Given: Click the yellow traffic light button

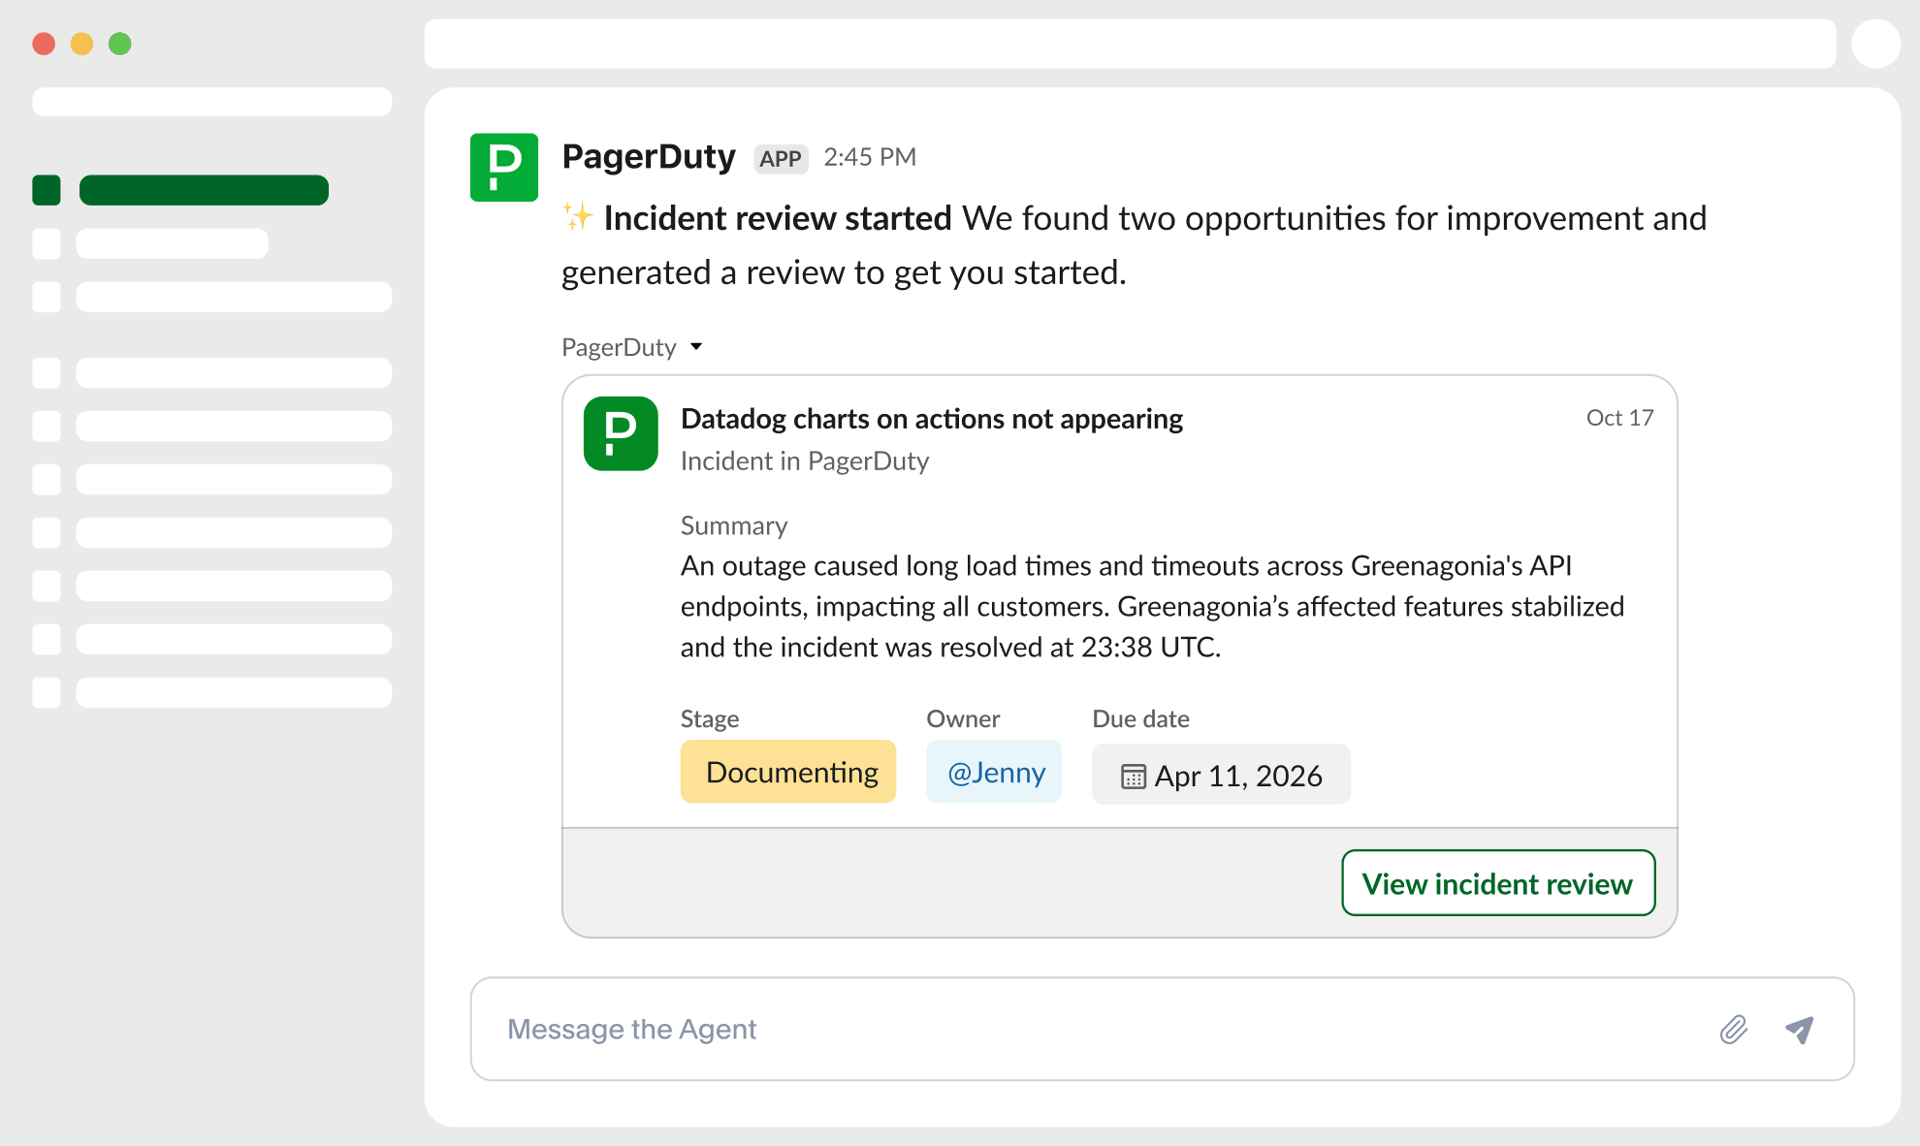Looking at the screenshot, I should click(81, 44).
